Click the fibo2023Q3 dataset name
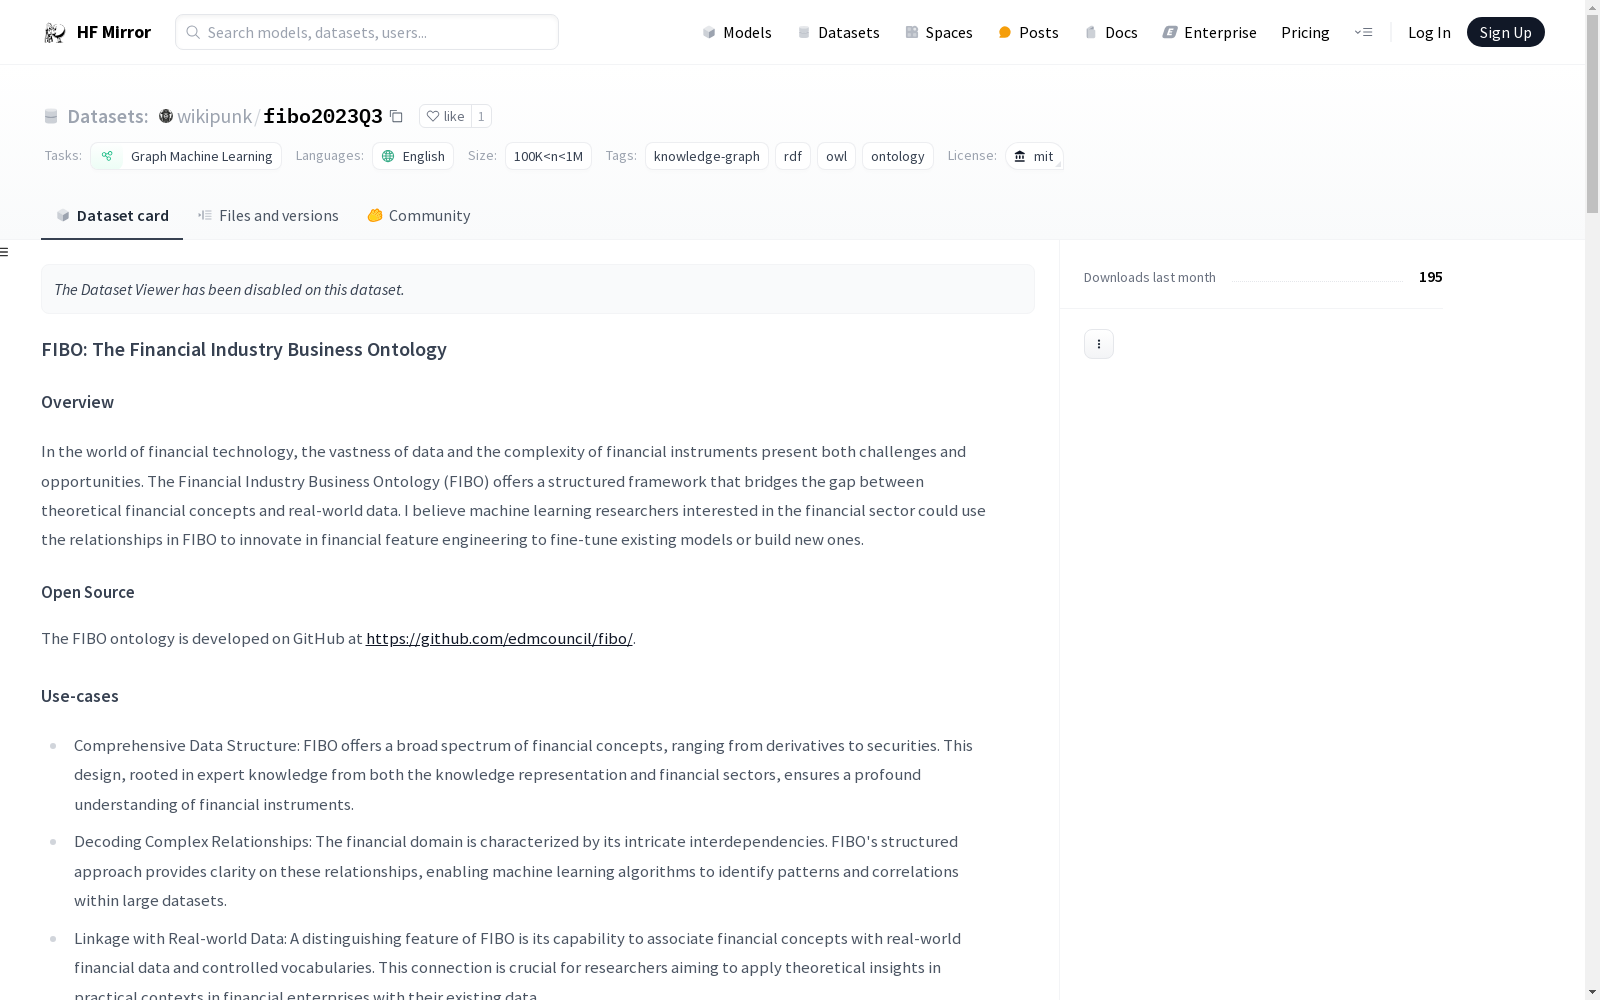 click(x=322, y=116)
